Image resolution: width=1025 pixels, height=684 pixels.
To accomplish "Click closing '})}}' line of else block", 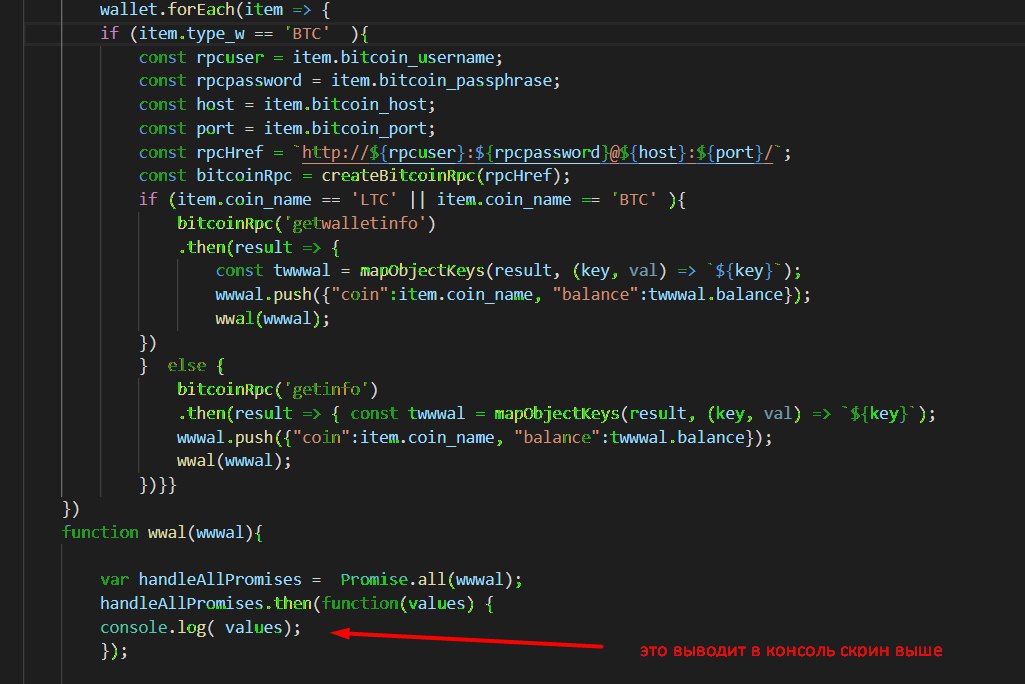I will click(158, 485).
